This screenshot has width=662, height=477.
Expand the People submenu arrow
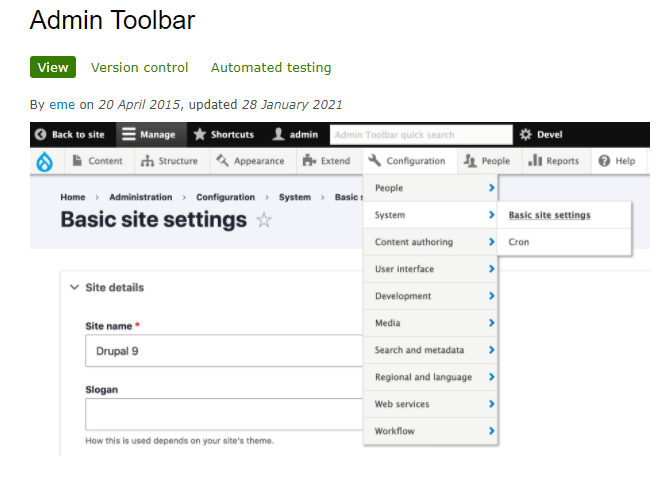pyautogui.click(x=491, y=188)
